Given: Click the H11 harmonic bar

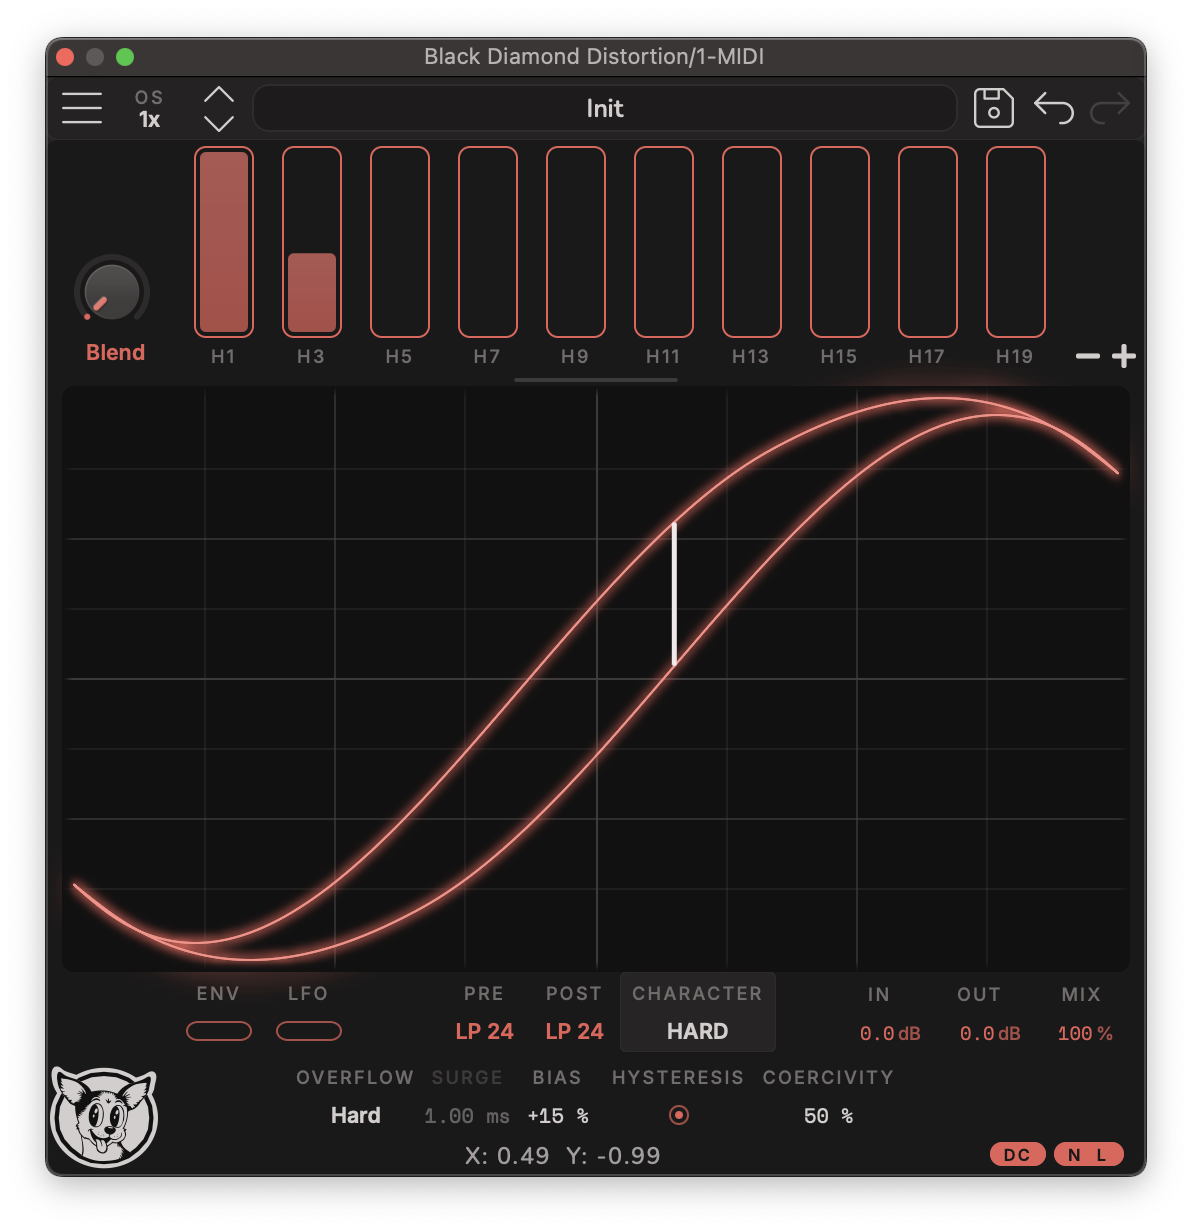Looking at the screenshot, I should click(664, 242).
